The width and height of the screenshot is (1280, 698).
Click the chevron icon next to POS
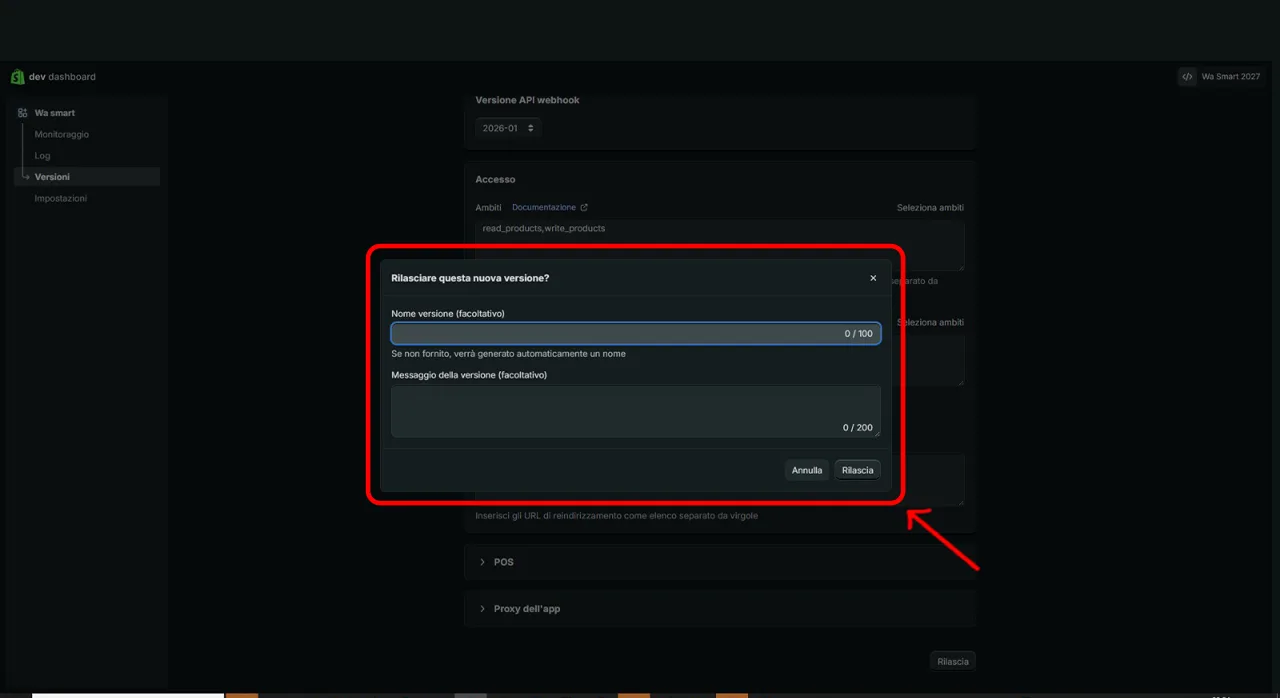click(483, 562)
